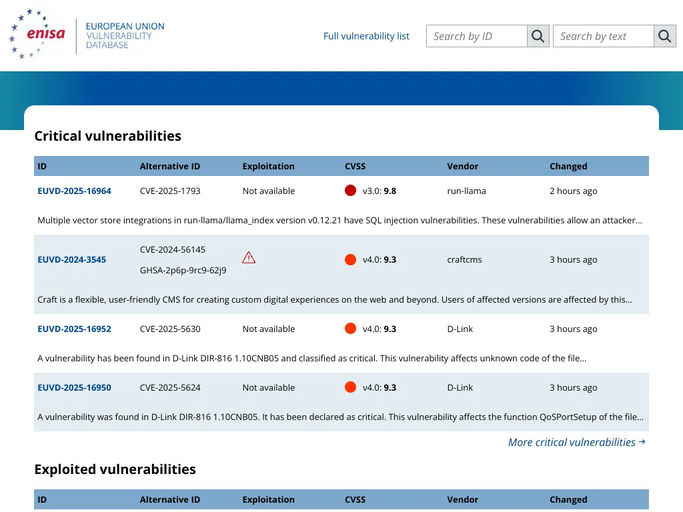The image size is (683, 512).
Task: Click the Critical table Alternative ID header
Action: [x=170, y=166]
